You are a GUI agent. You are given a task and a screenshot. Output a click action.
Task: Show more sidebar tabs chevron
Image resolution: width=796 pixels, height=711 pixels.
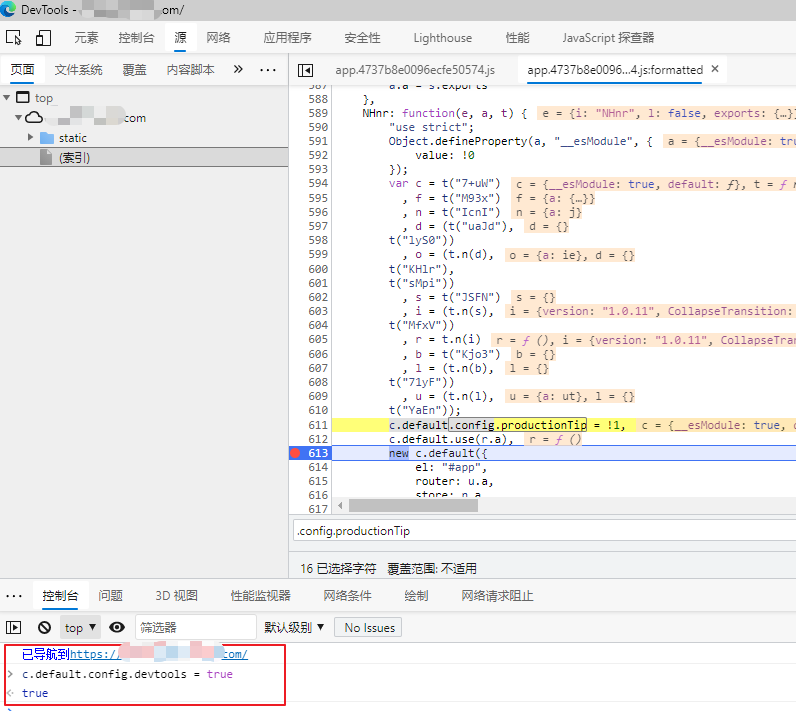coord(238,69)
